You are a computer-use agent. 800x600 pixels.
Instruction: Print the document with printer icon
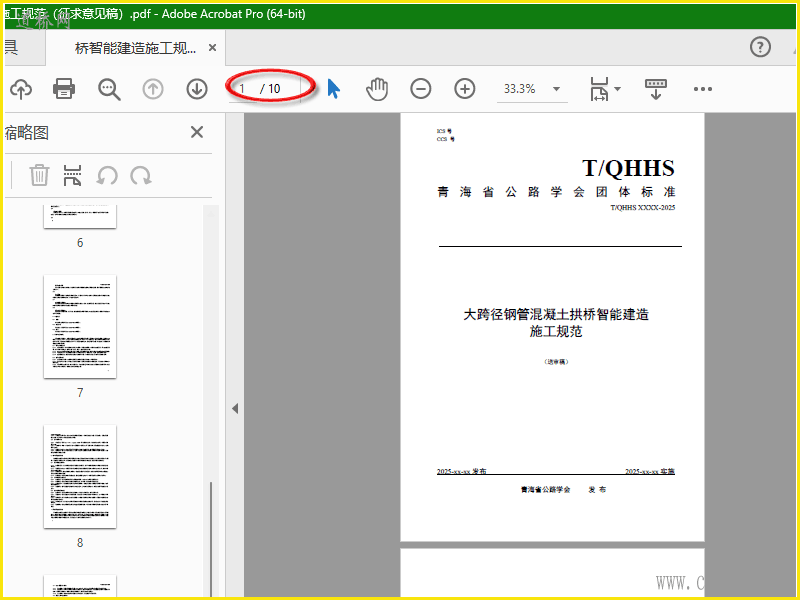click(x=64, y=89)
